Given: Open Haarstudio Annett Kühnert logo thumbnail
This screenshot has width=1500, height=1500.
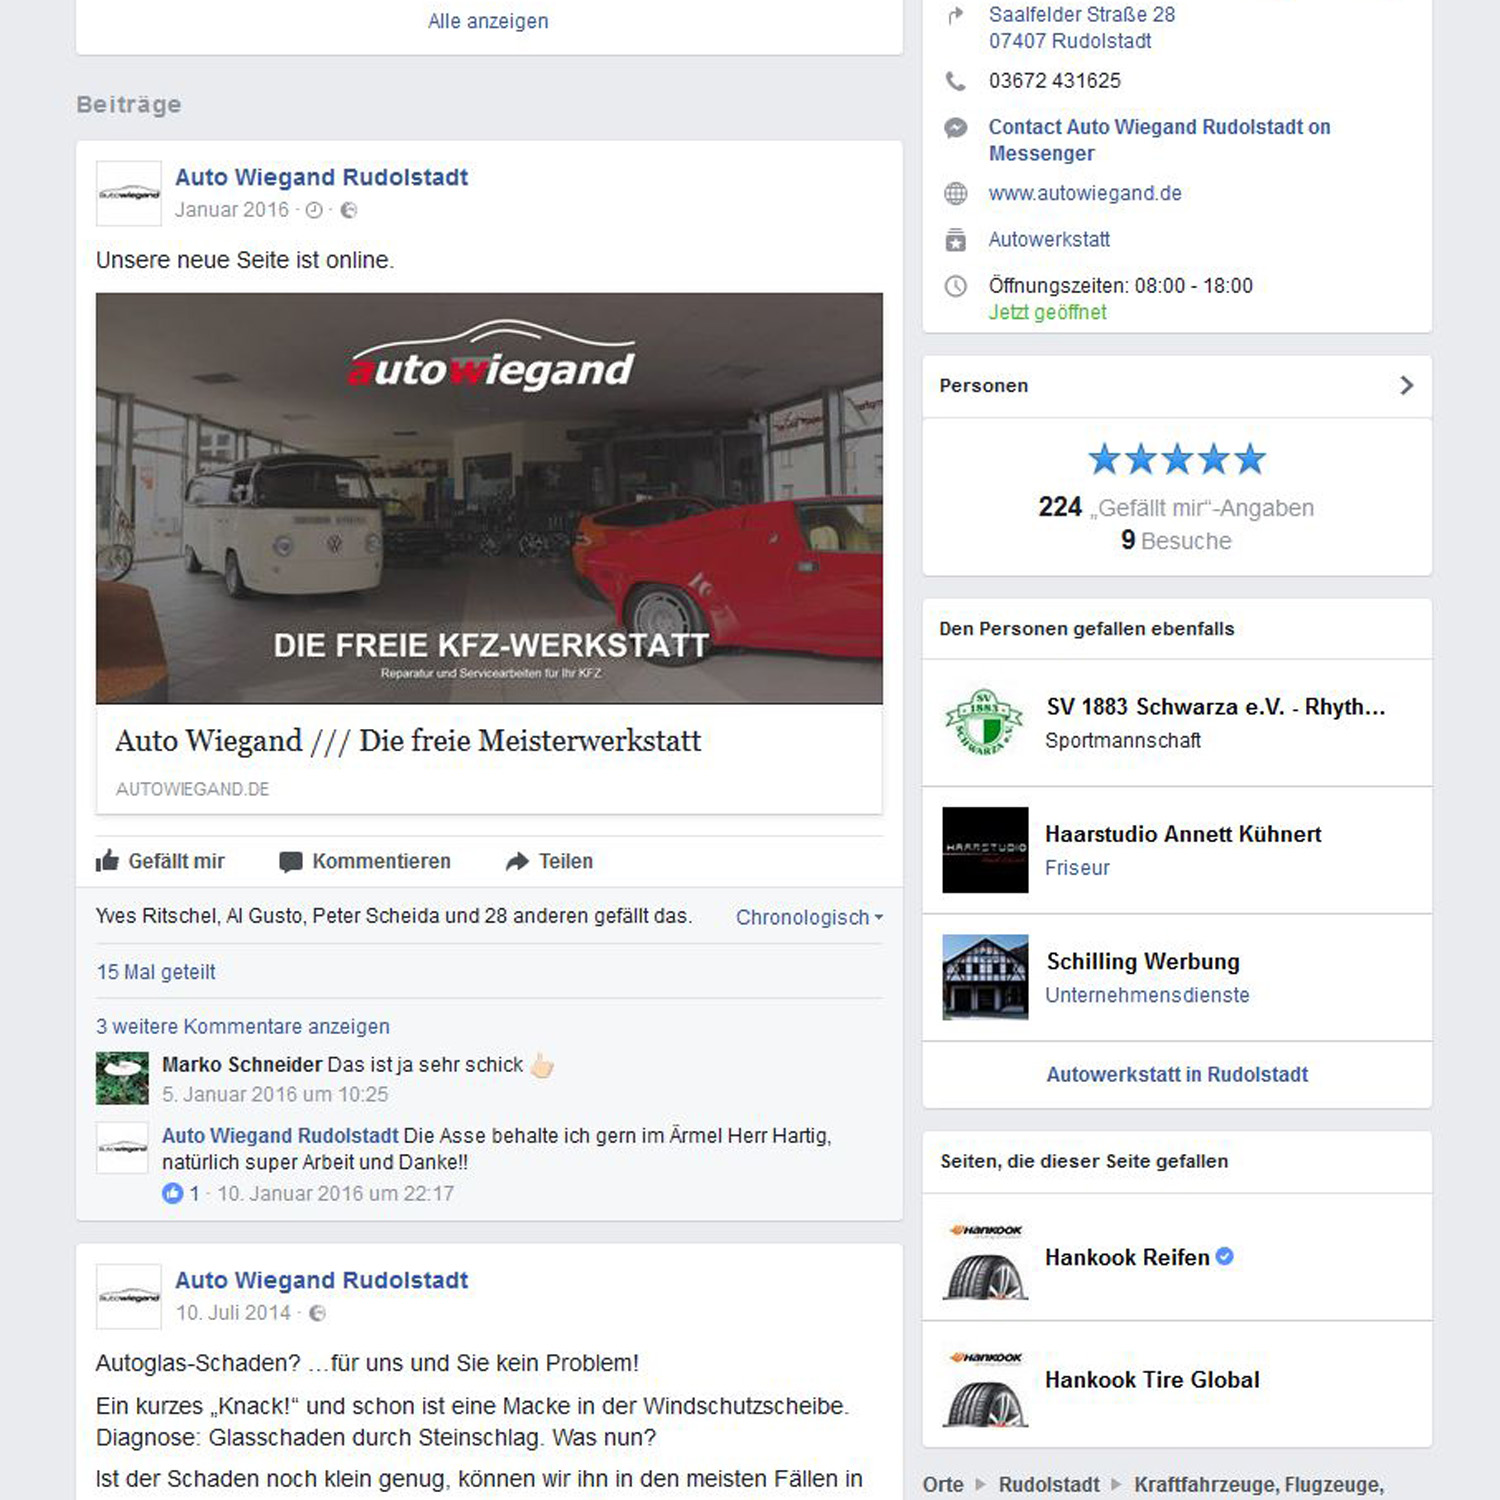Looking at the screenshot, I should pos(985,850).
